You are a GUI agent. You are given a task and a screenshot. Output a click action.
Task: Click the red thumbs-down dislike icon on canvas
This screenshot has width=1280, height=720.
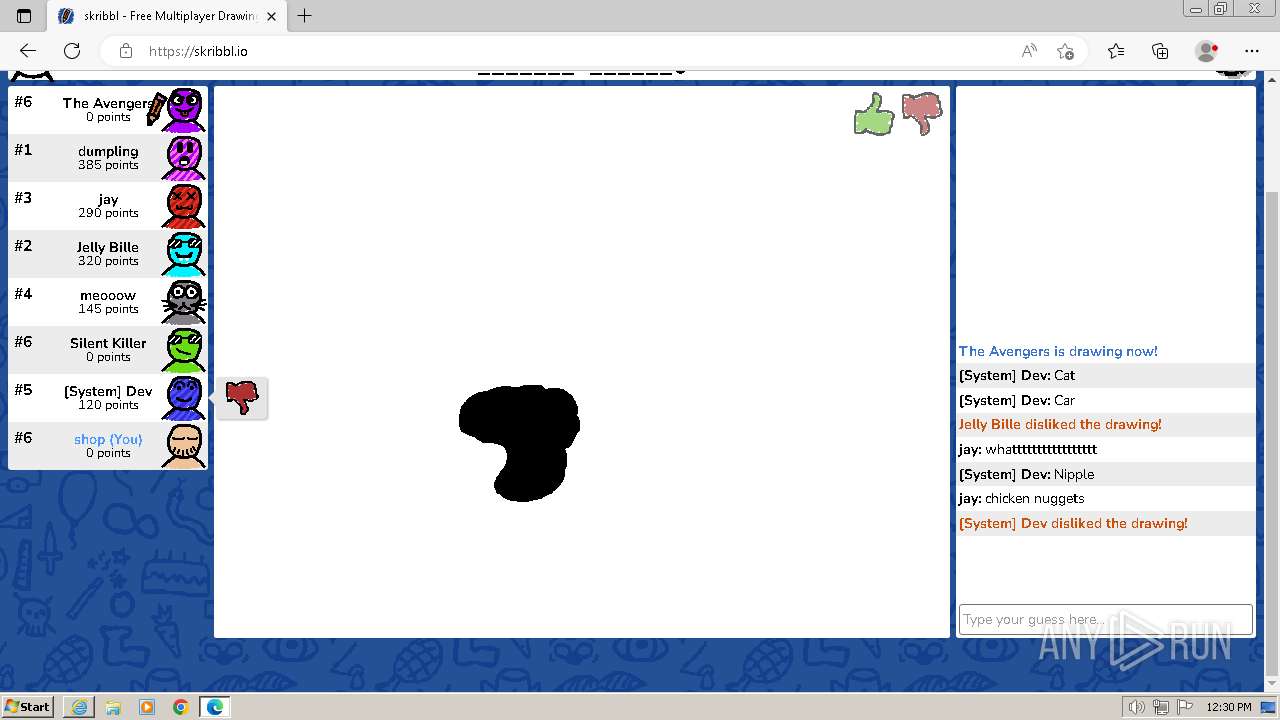[x=922, y=114]
